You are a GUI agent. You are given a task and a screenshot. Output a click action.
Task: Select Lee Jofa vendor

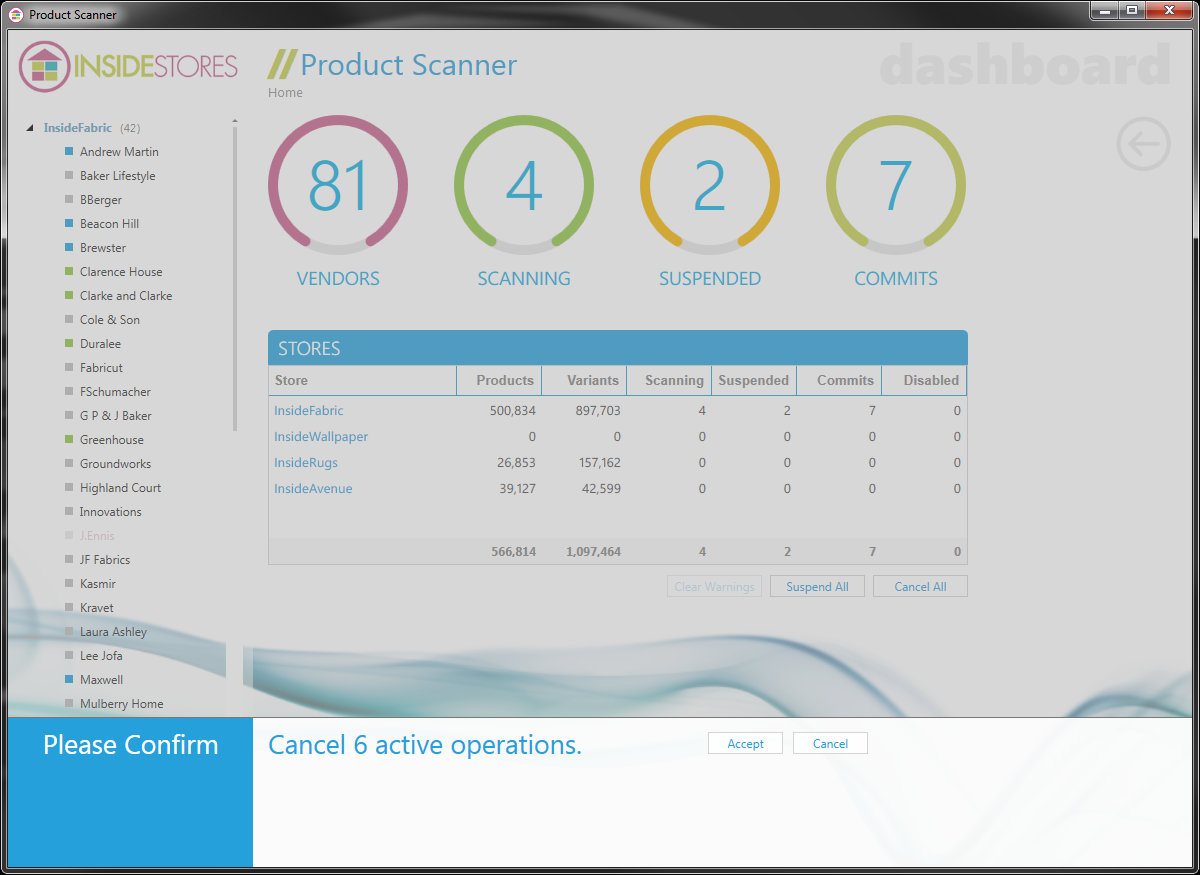tap(101, 656)
